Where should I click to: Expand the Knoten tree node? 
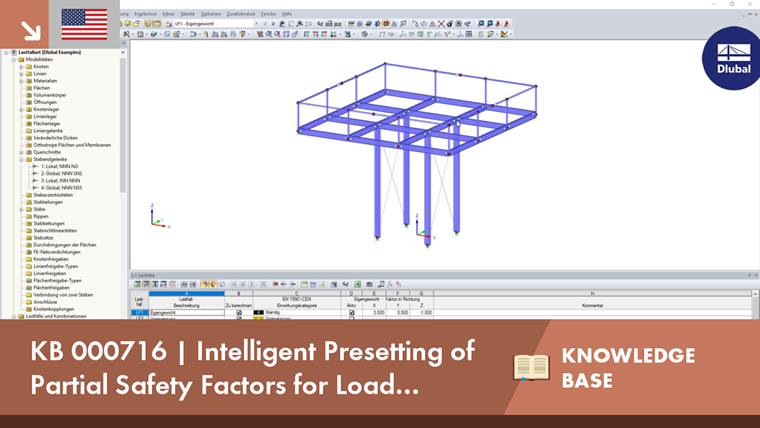[x=21, y=66]
